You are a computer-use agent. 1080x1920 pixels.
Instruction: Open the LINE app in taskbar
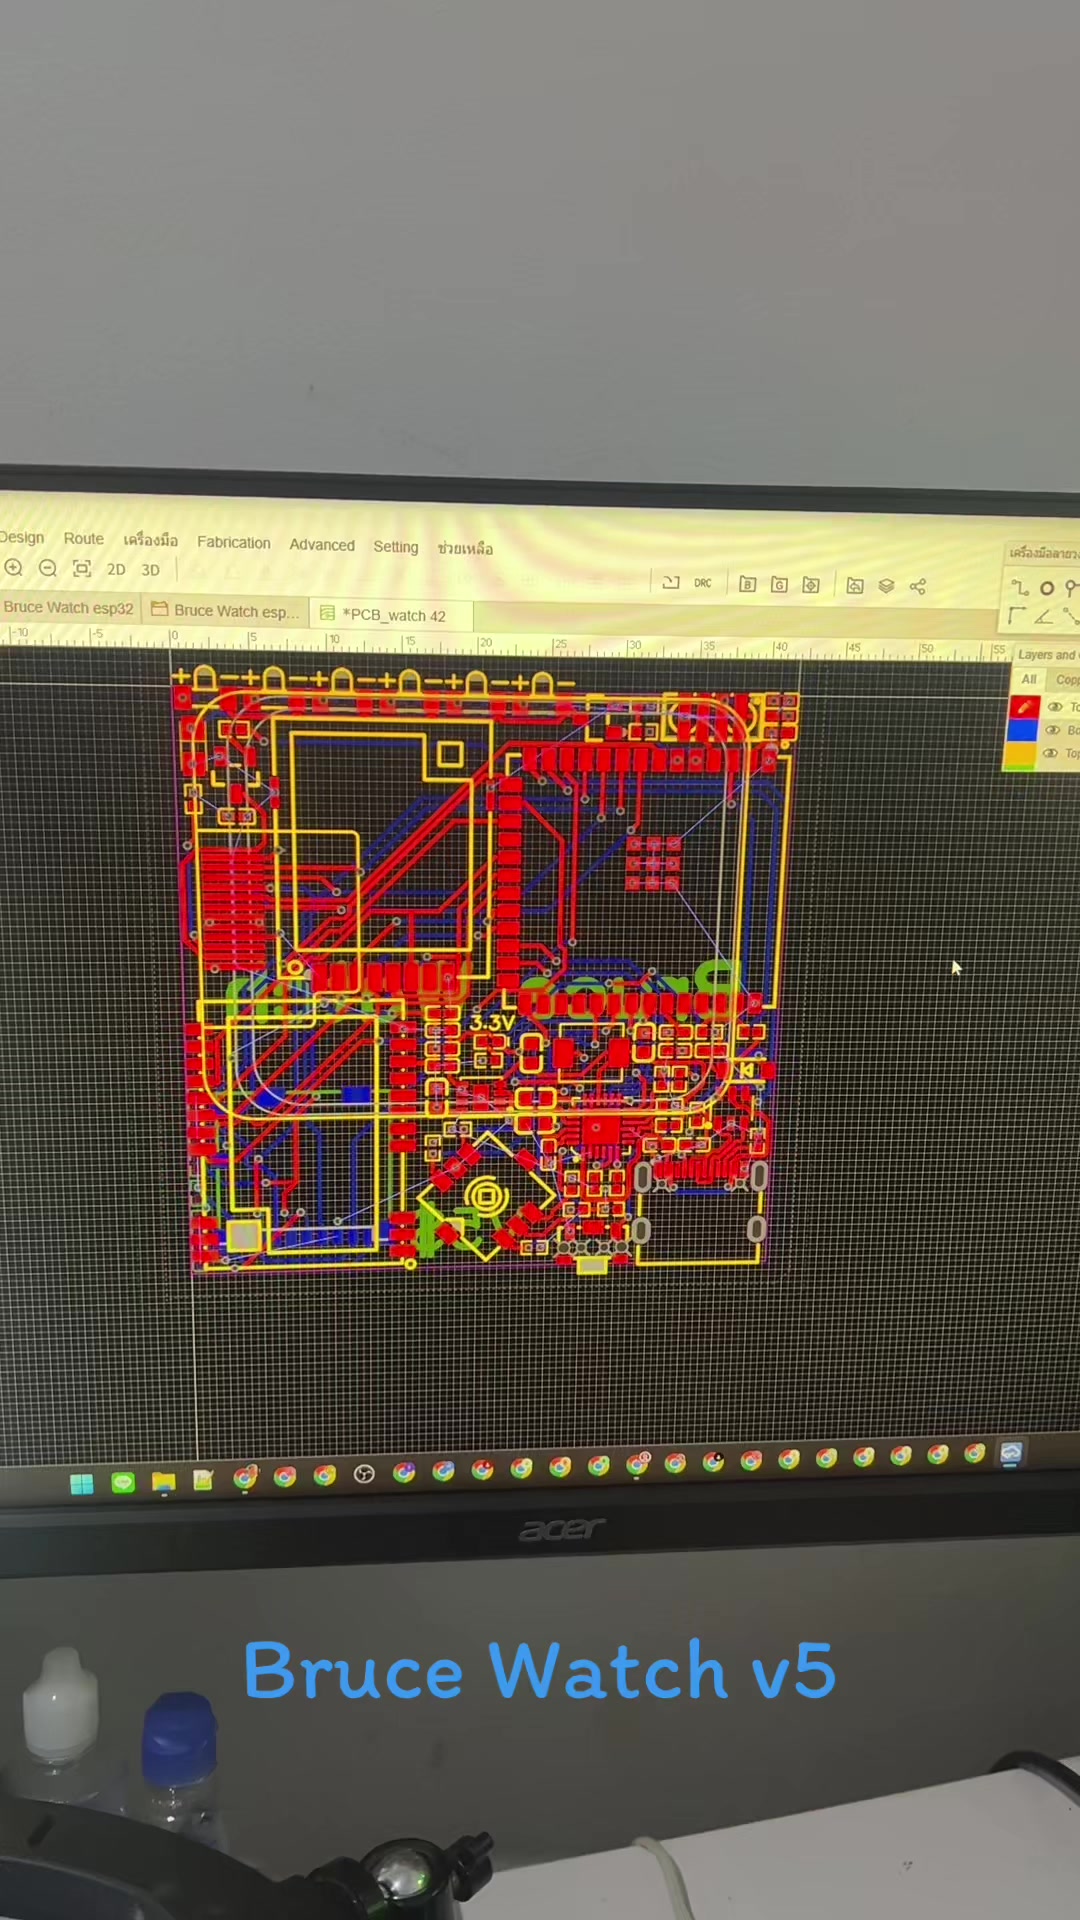(x=123, y=1482)
